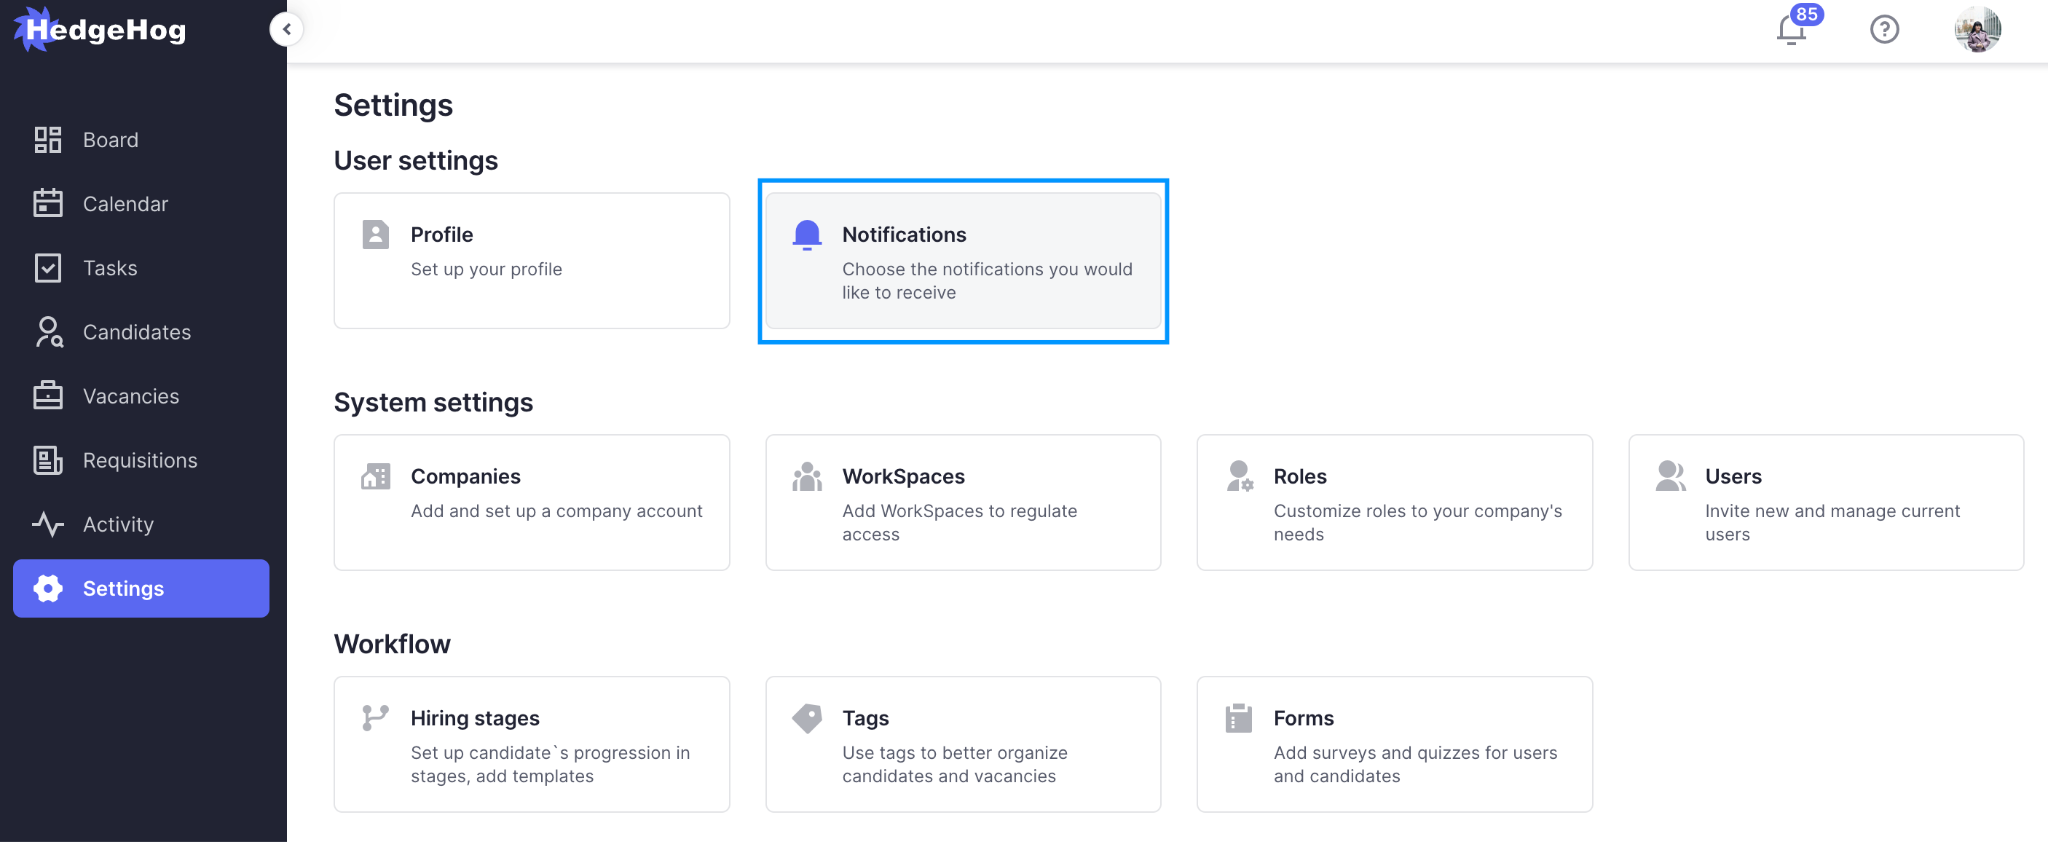The width and height of the screenshot is (2048, 842).
Task: Select the Calendar icon in the sidebar
Action: tap(47, 203)
